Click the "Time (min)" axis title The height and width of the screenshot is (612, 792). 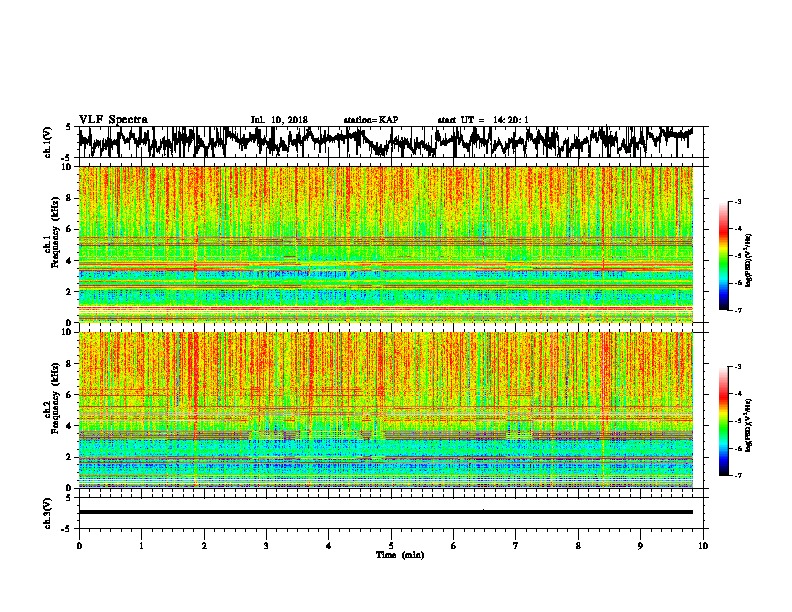tap(400, 555)
